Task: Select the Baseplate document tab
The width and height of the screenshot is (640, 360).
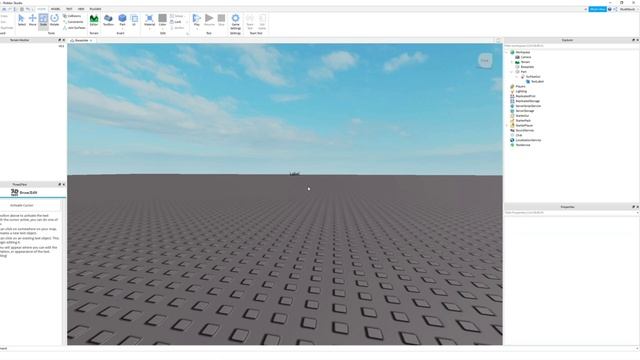Action: pos(81,40)
